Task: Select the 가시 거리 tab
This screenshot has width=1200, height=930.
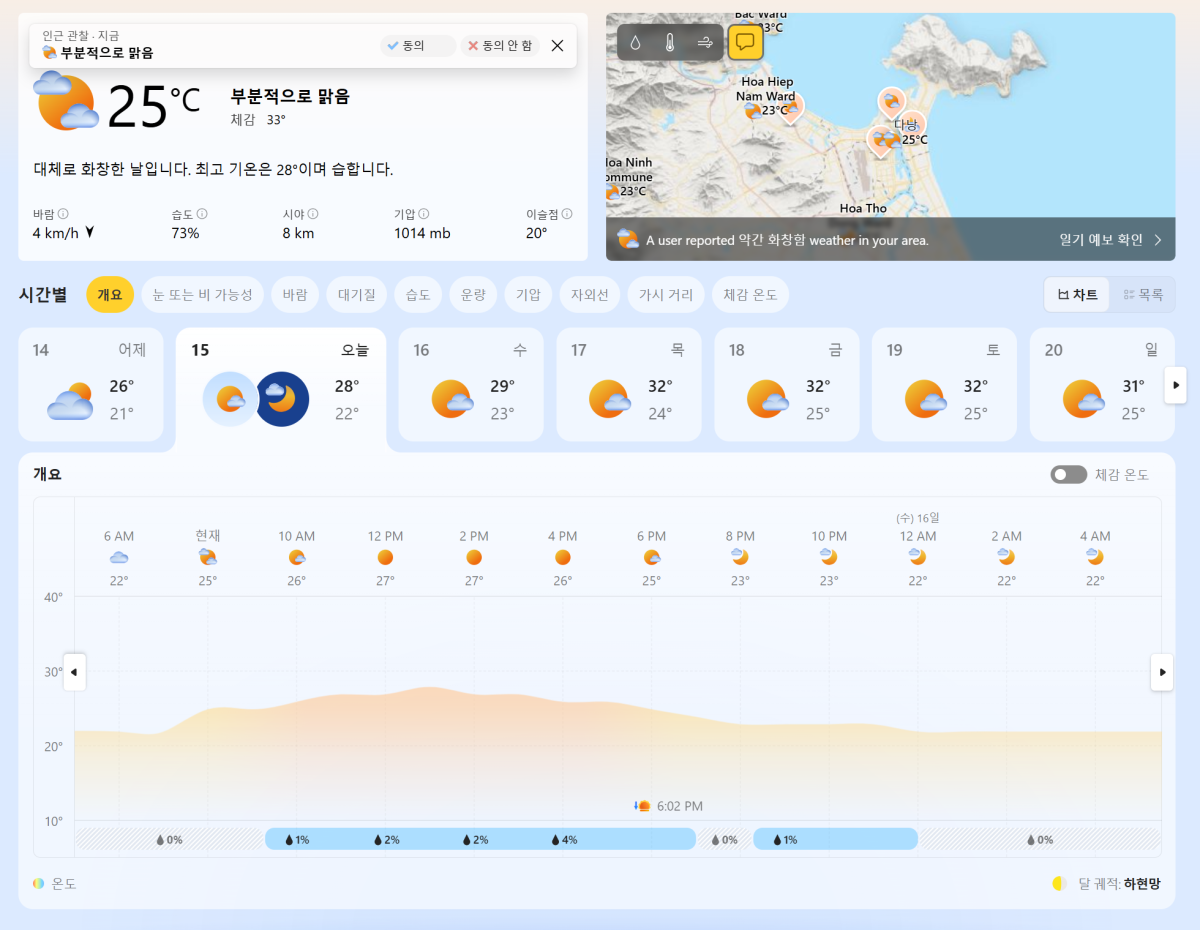Action: (666, 295)
